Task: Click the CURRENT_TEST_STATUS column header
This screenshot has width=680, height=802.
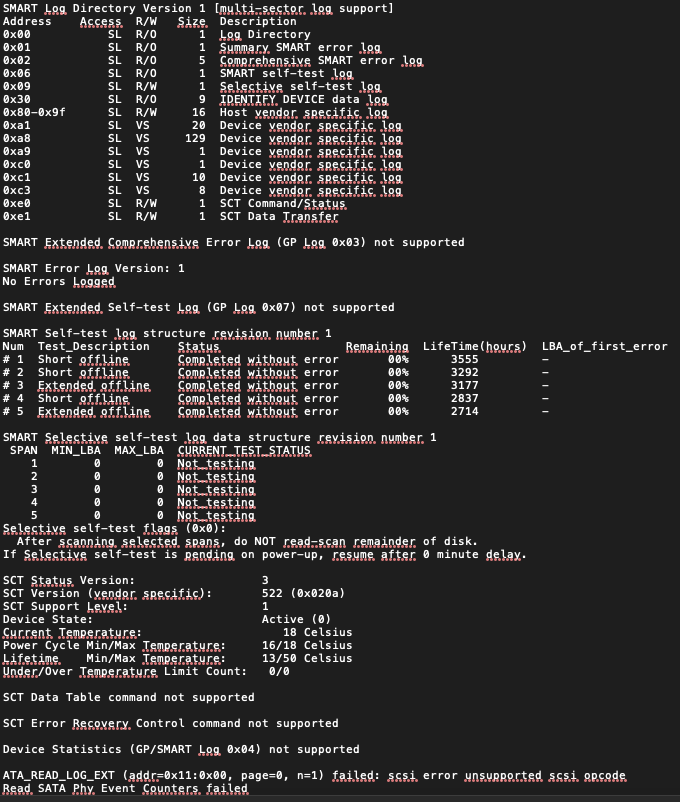Action: 244,450
